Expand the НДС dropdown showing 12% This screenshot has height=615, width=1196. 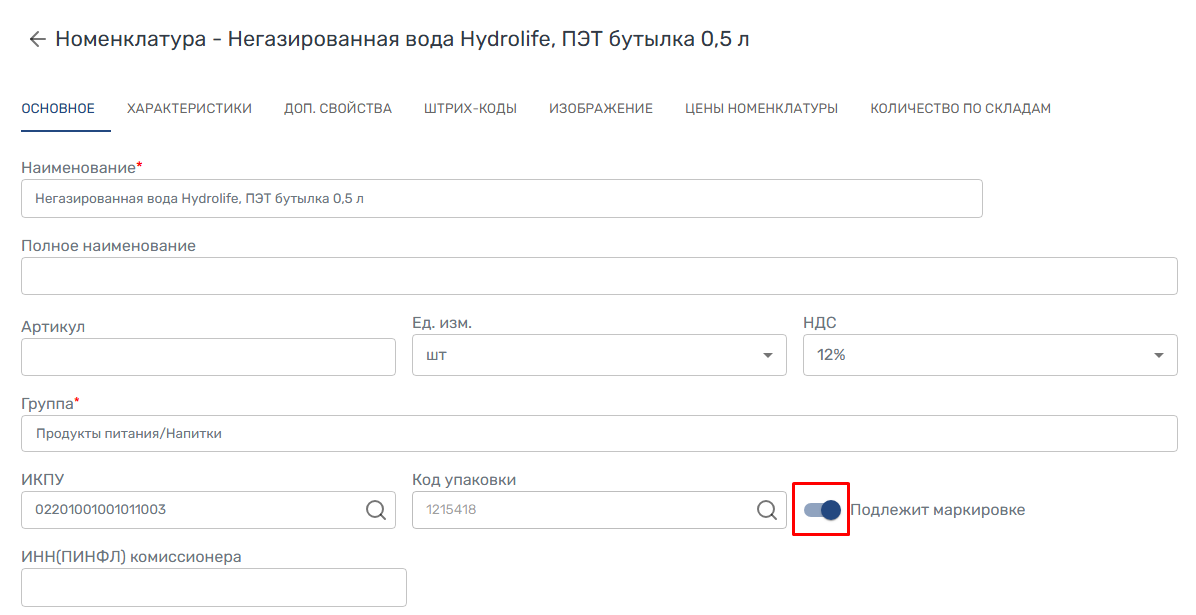tap(989, 355)
